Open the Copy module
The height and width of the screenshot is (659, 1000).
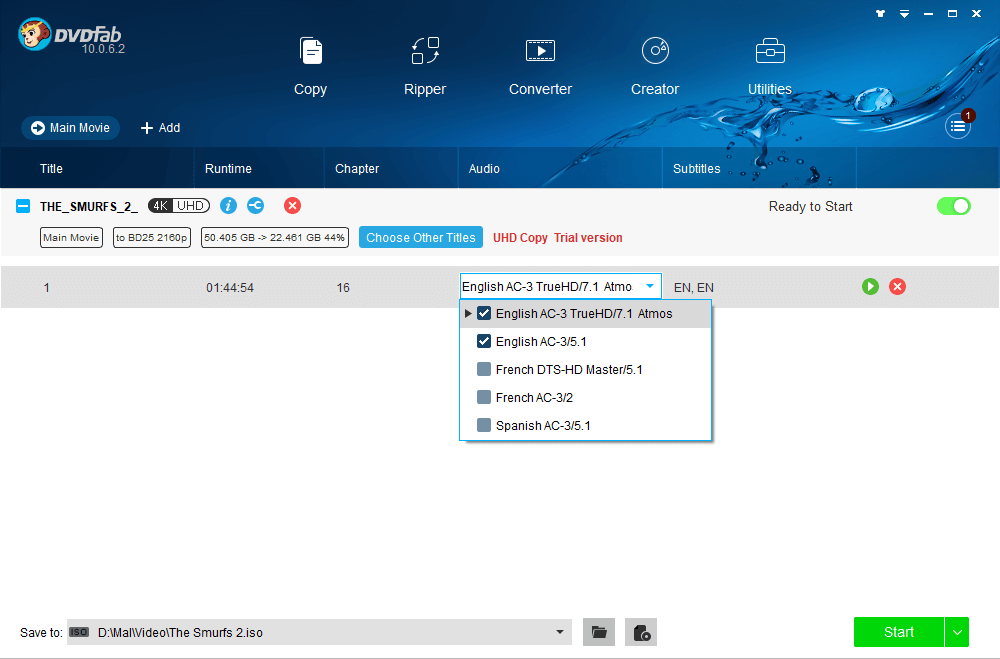(311, 66)
